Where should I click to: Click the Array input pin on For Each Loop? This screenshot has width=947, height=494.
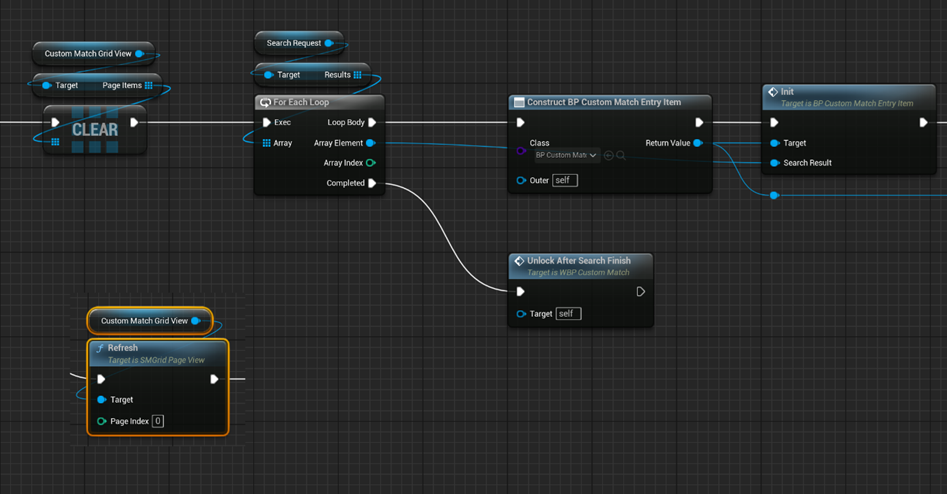(x=266, y=143)
